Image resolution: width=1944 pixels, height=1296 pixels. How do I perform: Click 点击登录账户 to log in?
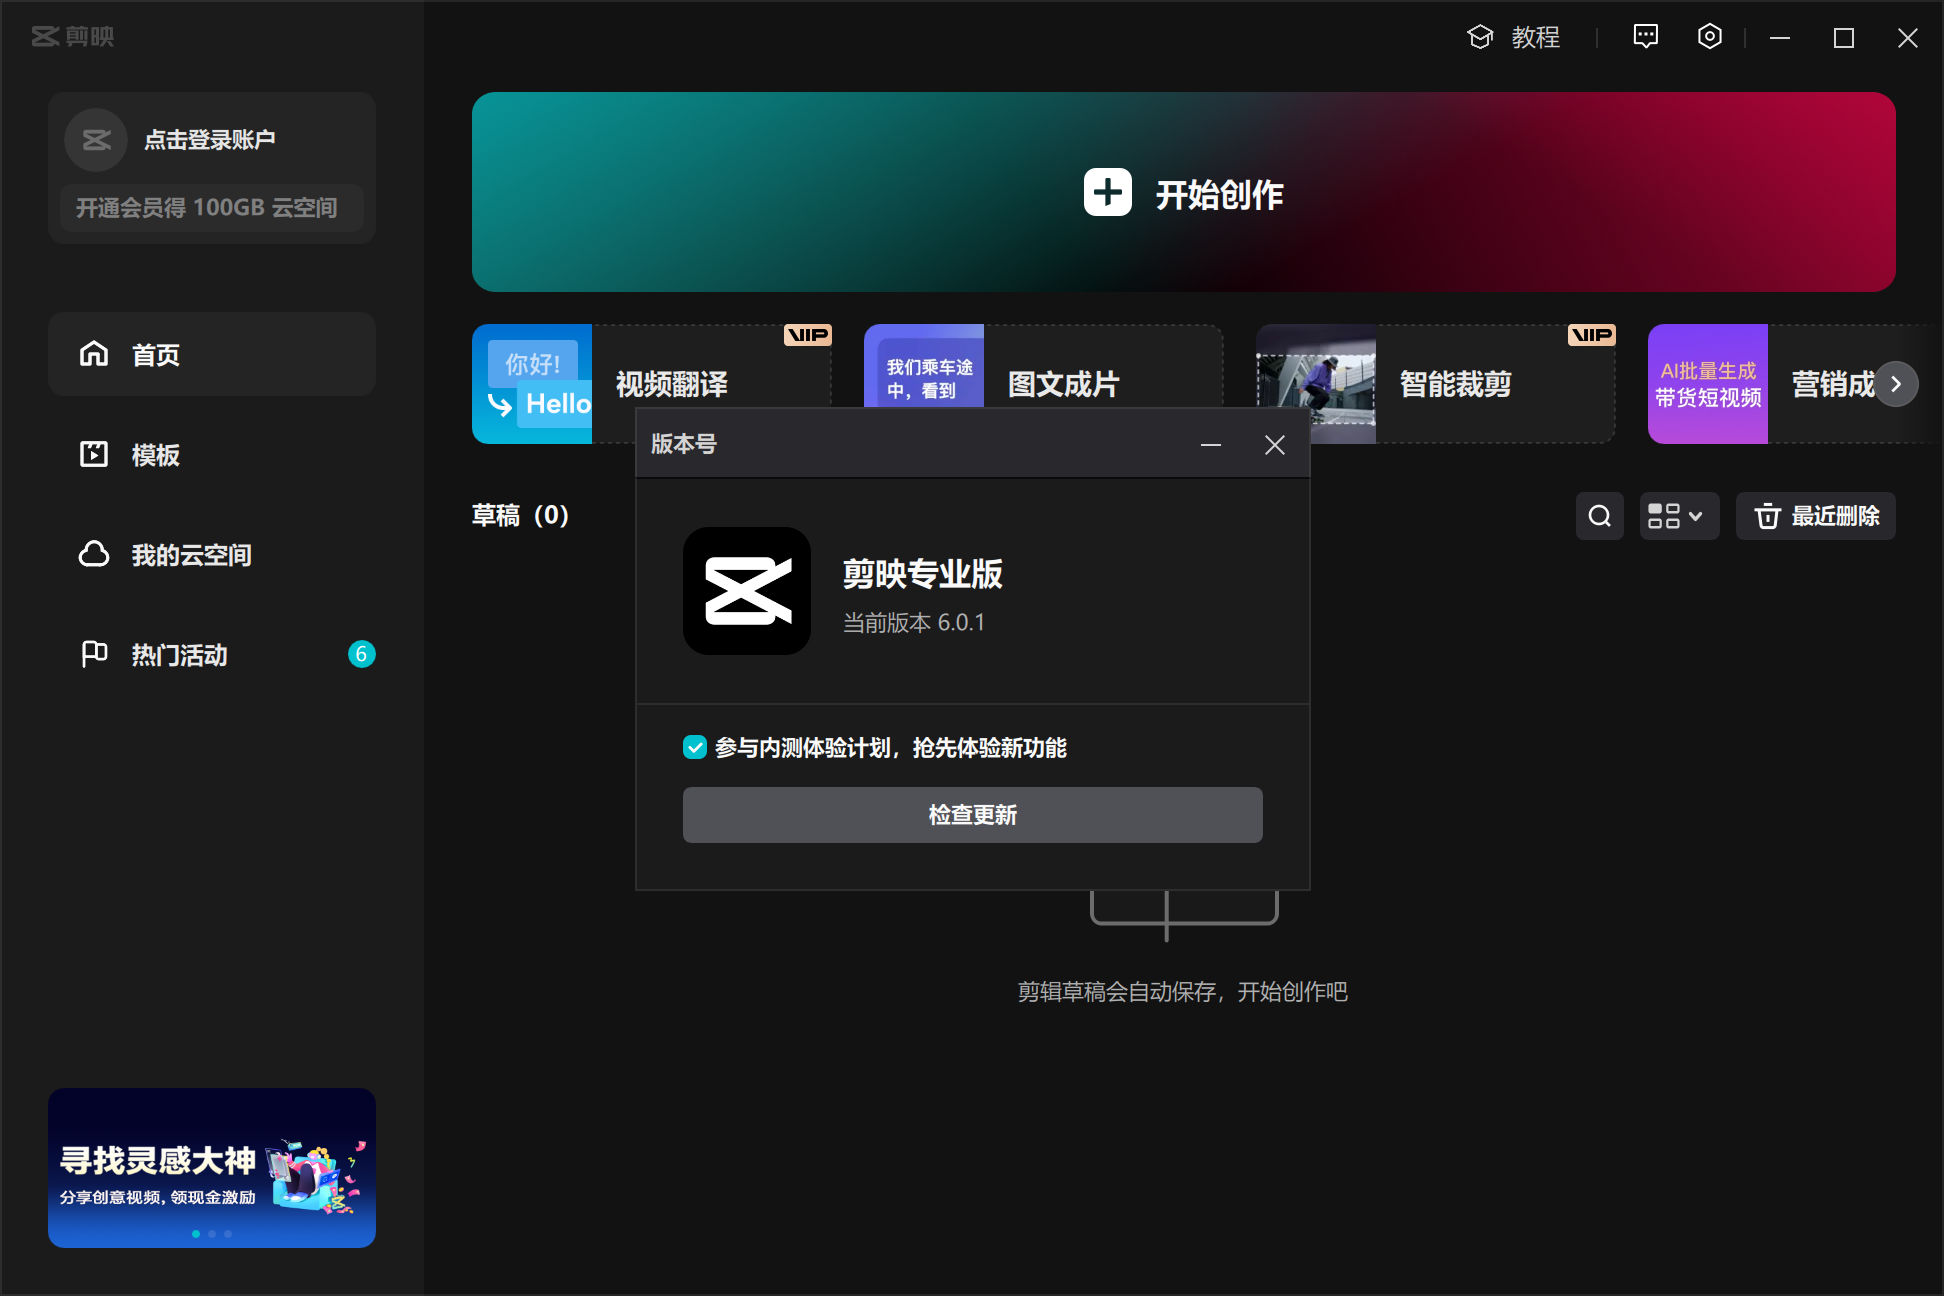tap(210, 140)
